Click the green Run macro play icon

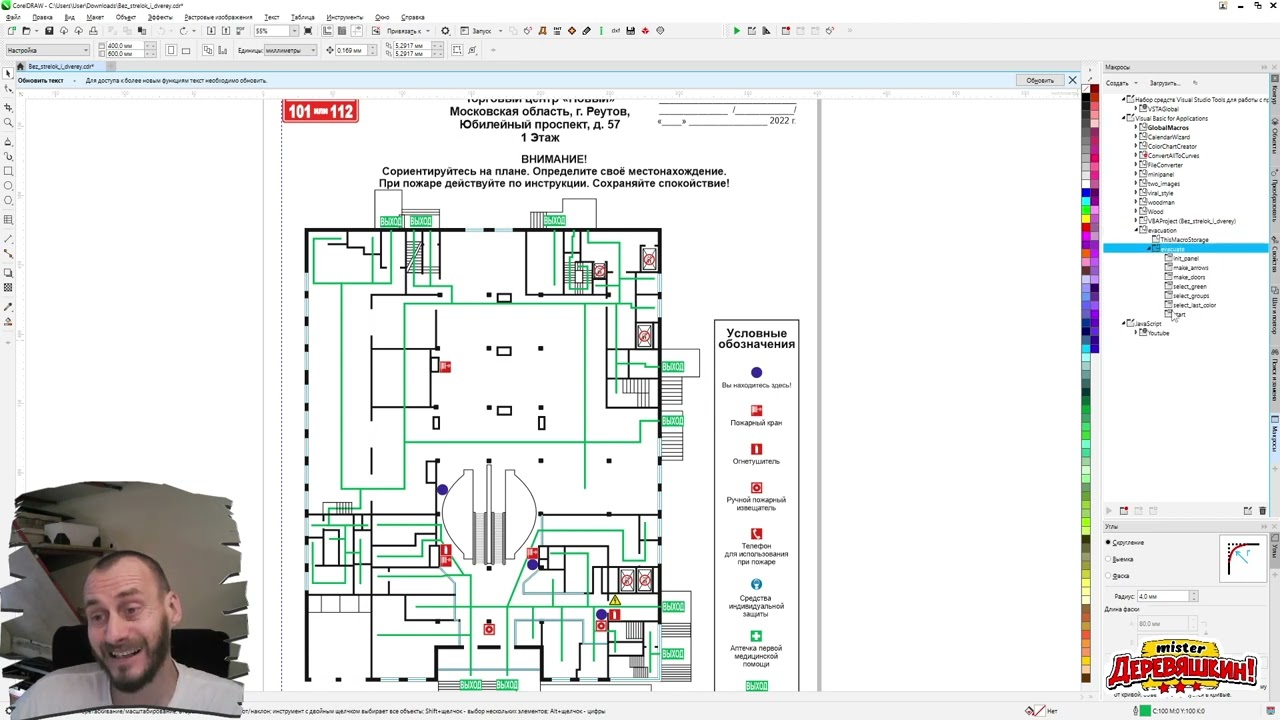736,31
